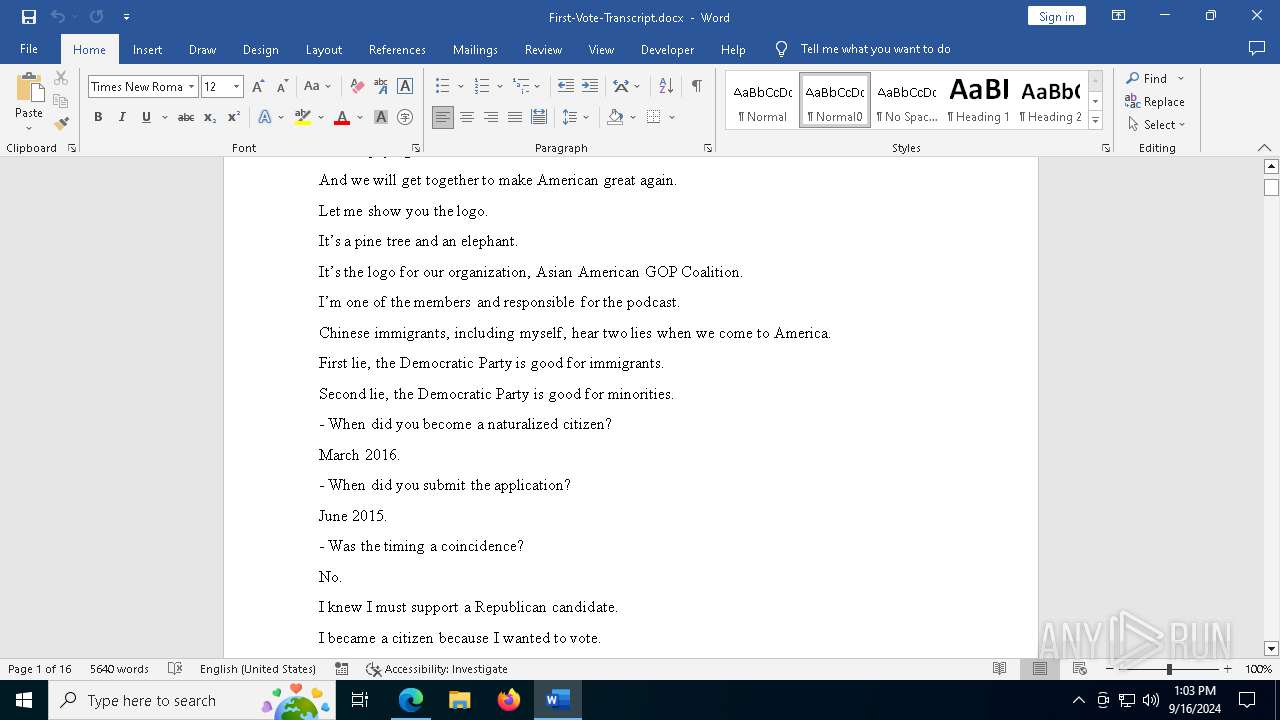Click the Paste button
1280x720 pixels.
(29, 101)
